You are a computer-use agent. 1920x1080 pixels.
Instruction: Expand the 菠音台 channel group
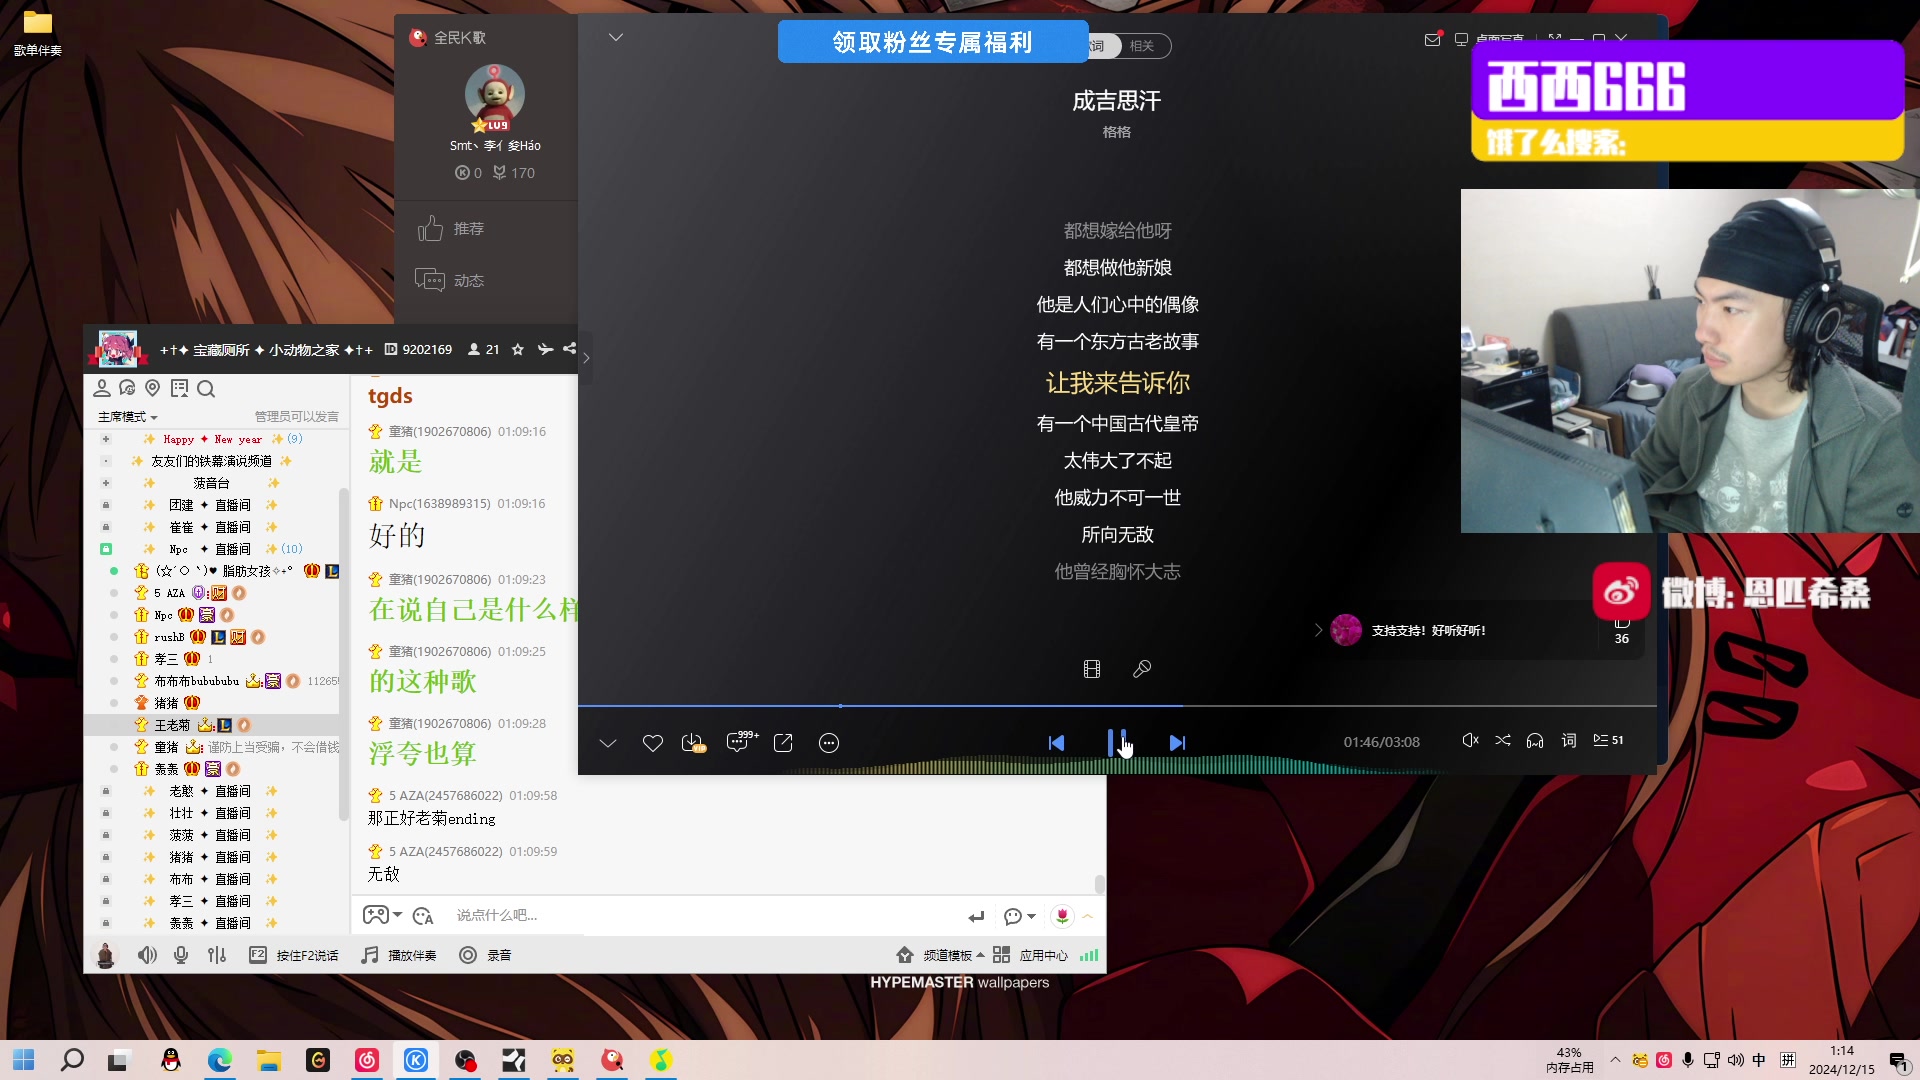point(105,483)
